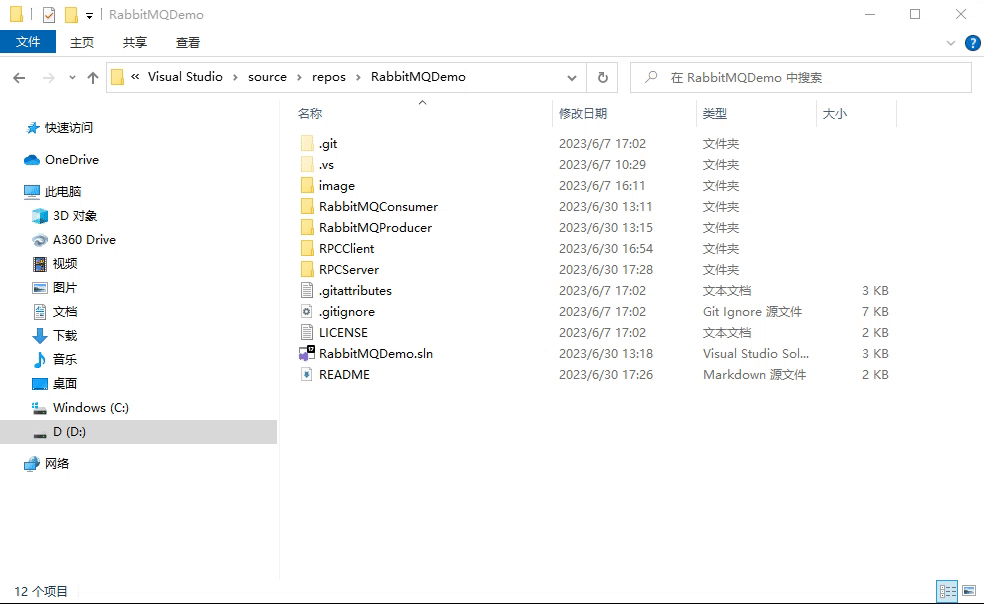This screenshot has width=984, height=604.
Task: Open OneDrive in navigation pane
Action: click(62, 160)
